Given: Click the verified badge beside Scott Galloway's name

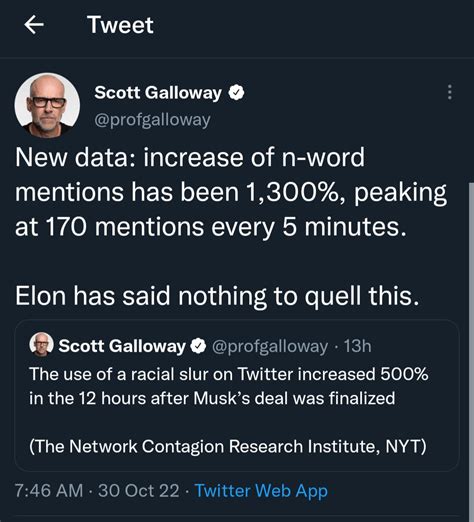Looking at the screenshot, I should coord(236,92).
